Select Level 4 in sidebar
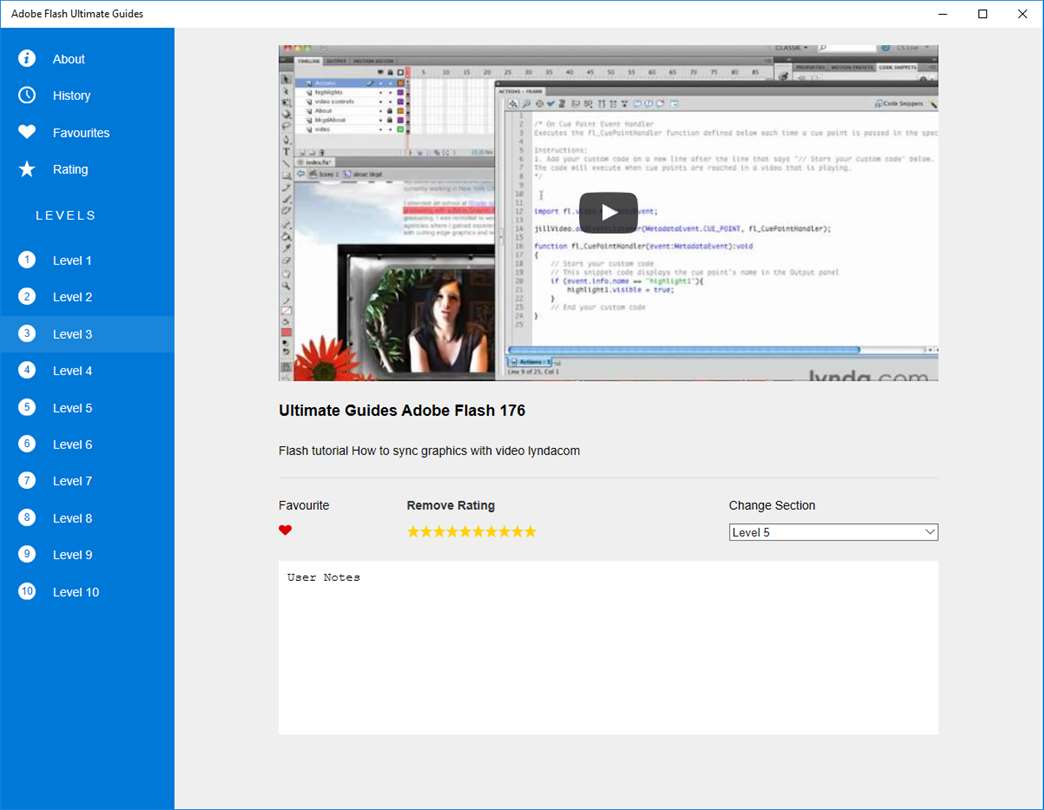 (x=87, y=371)
